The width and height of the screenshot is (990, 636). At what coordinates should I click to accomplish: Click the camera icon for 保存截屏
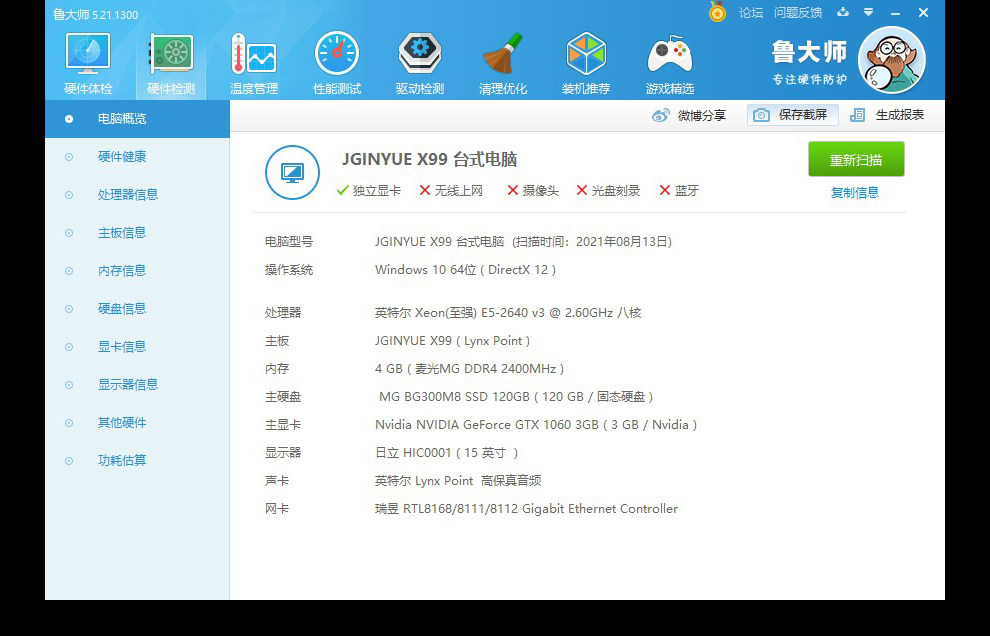(x=761, y=115)
